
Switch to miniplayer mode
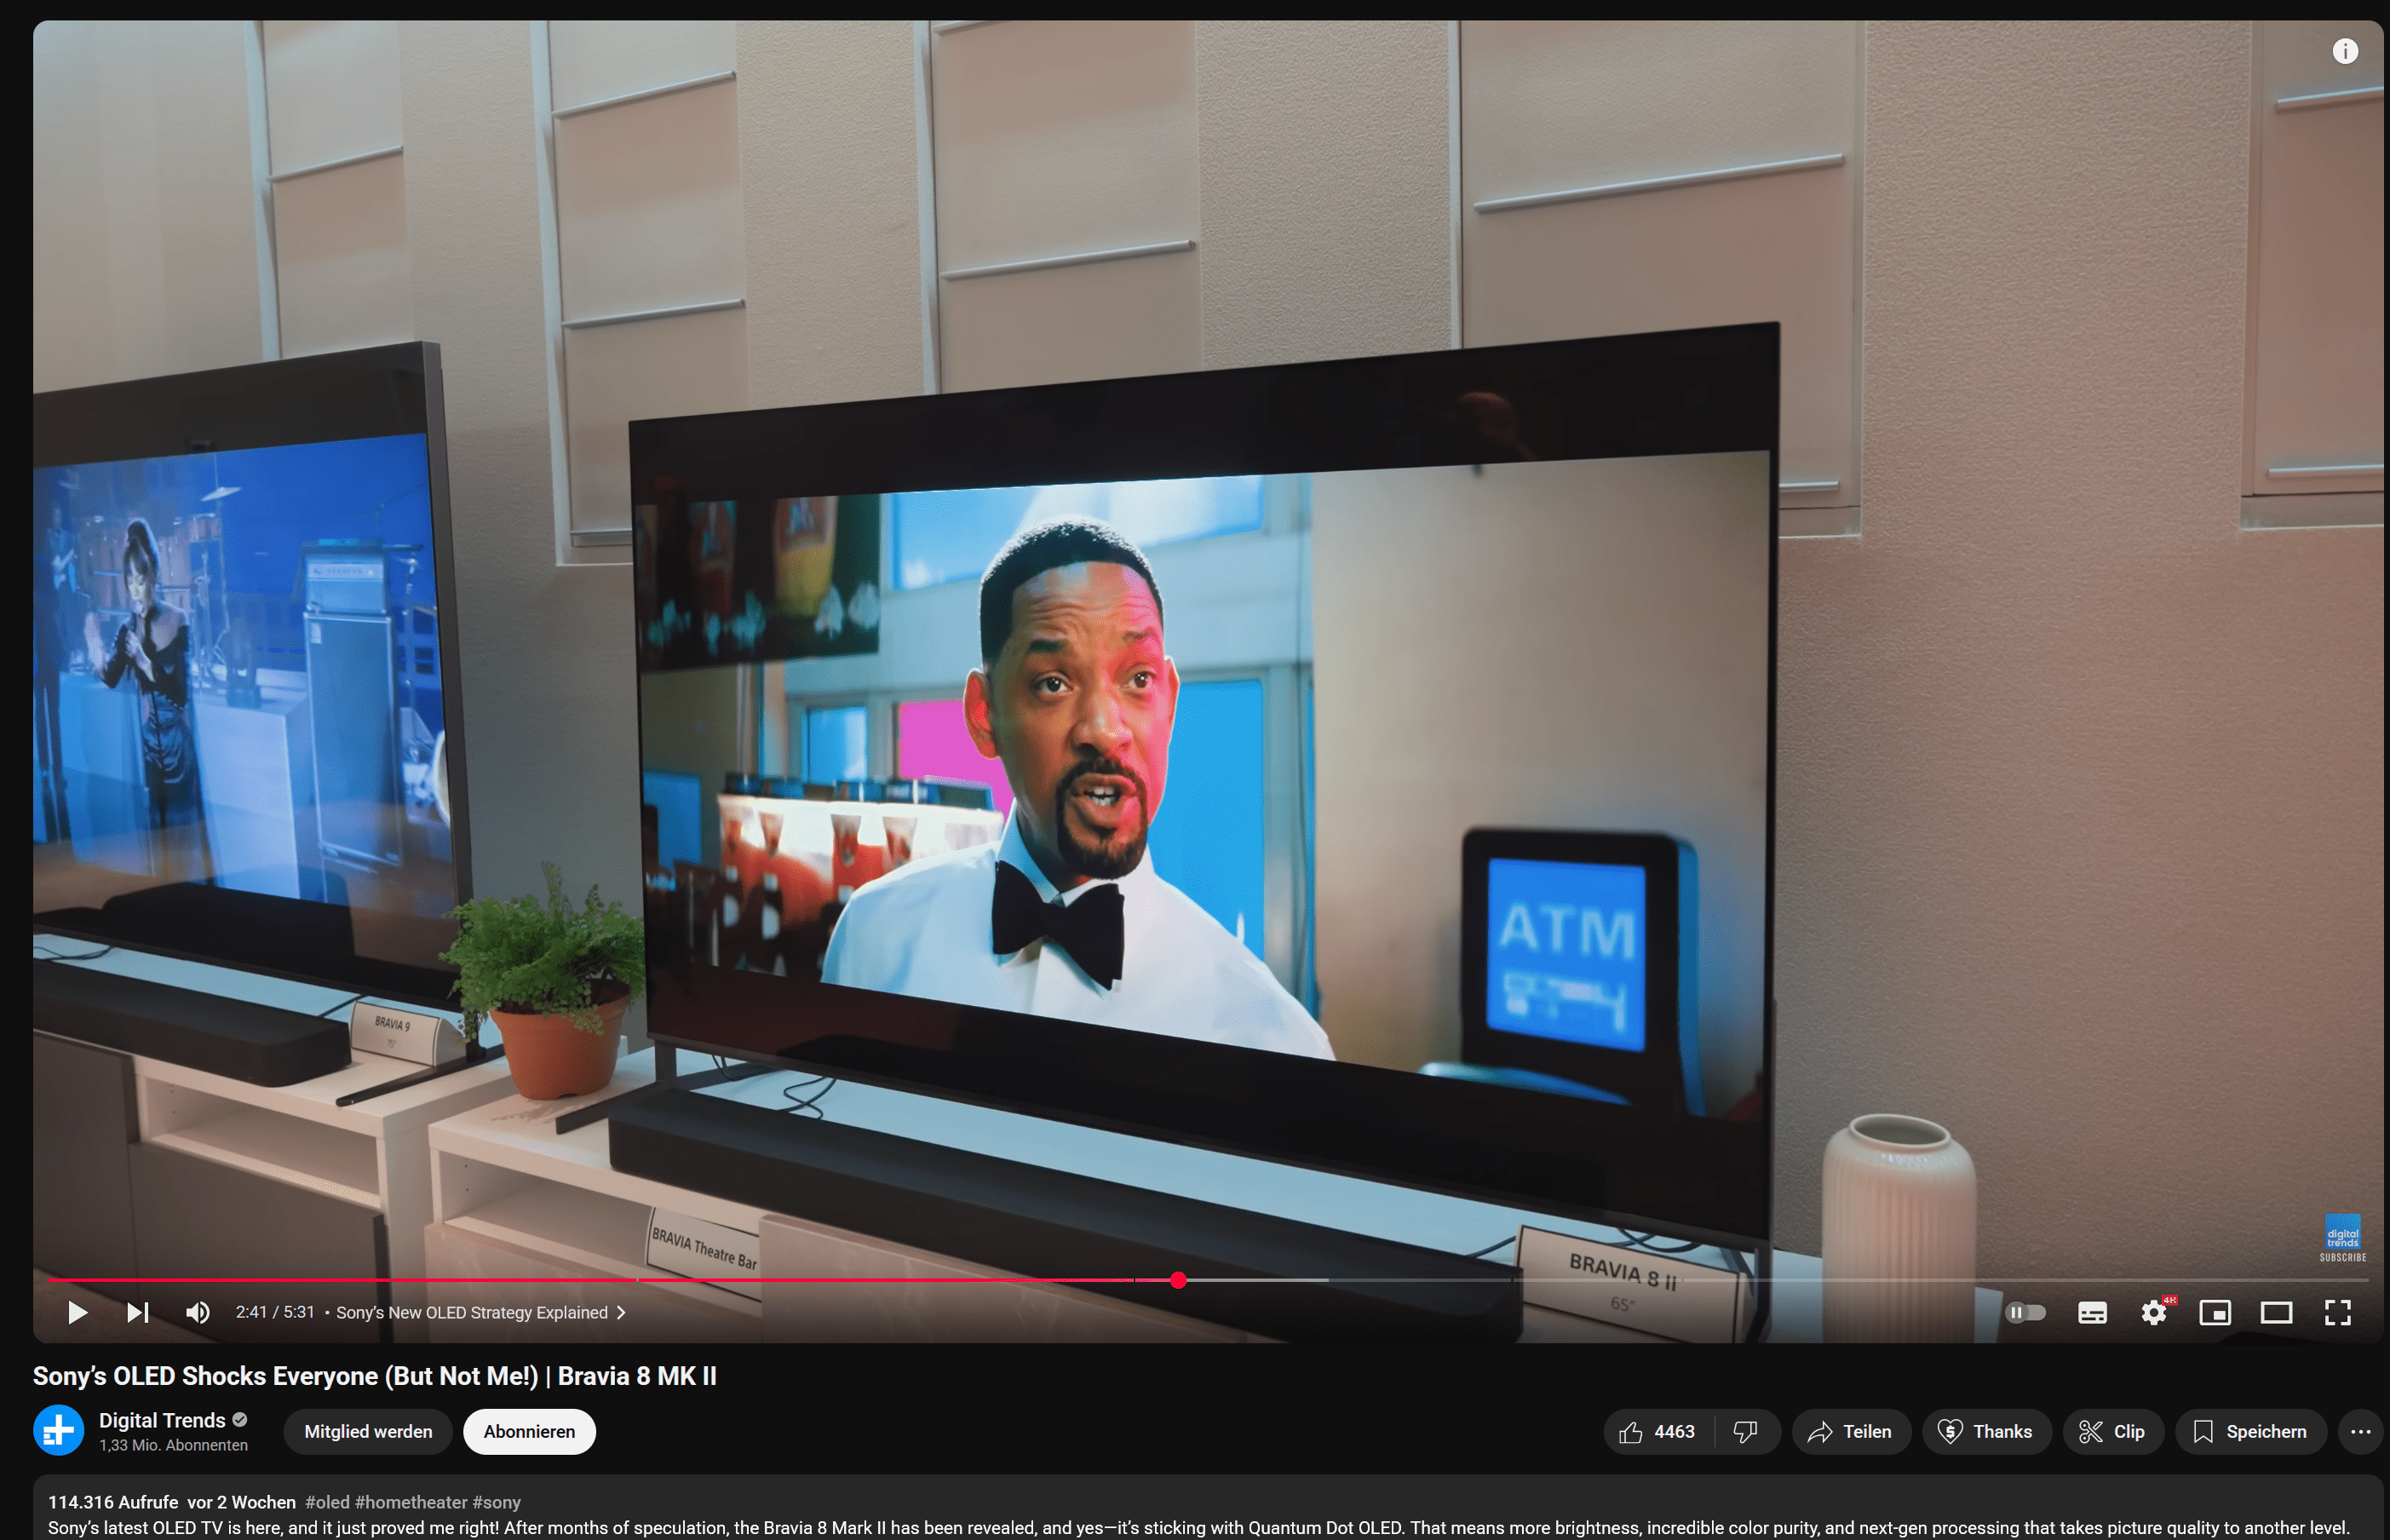[2215, 1312]
